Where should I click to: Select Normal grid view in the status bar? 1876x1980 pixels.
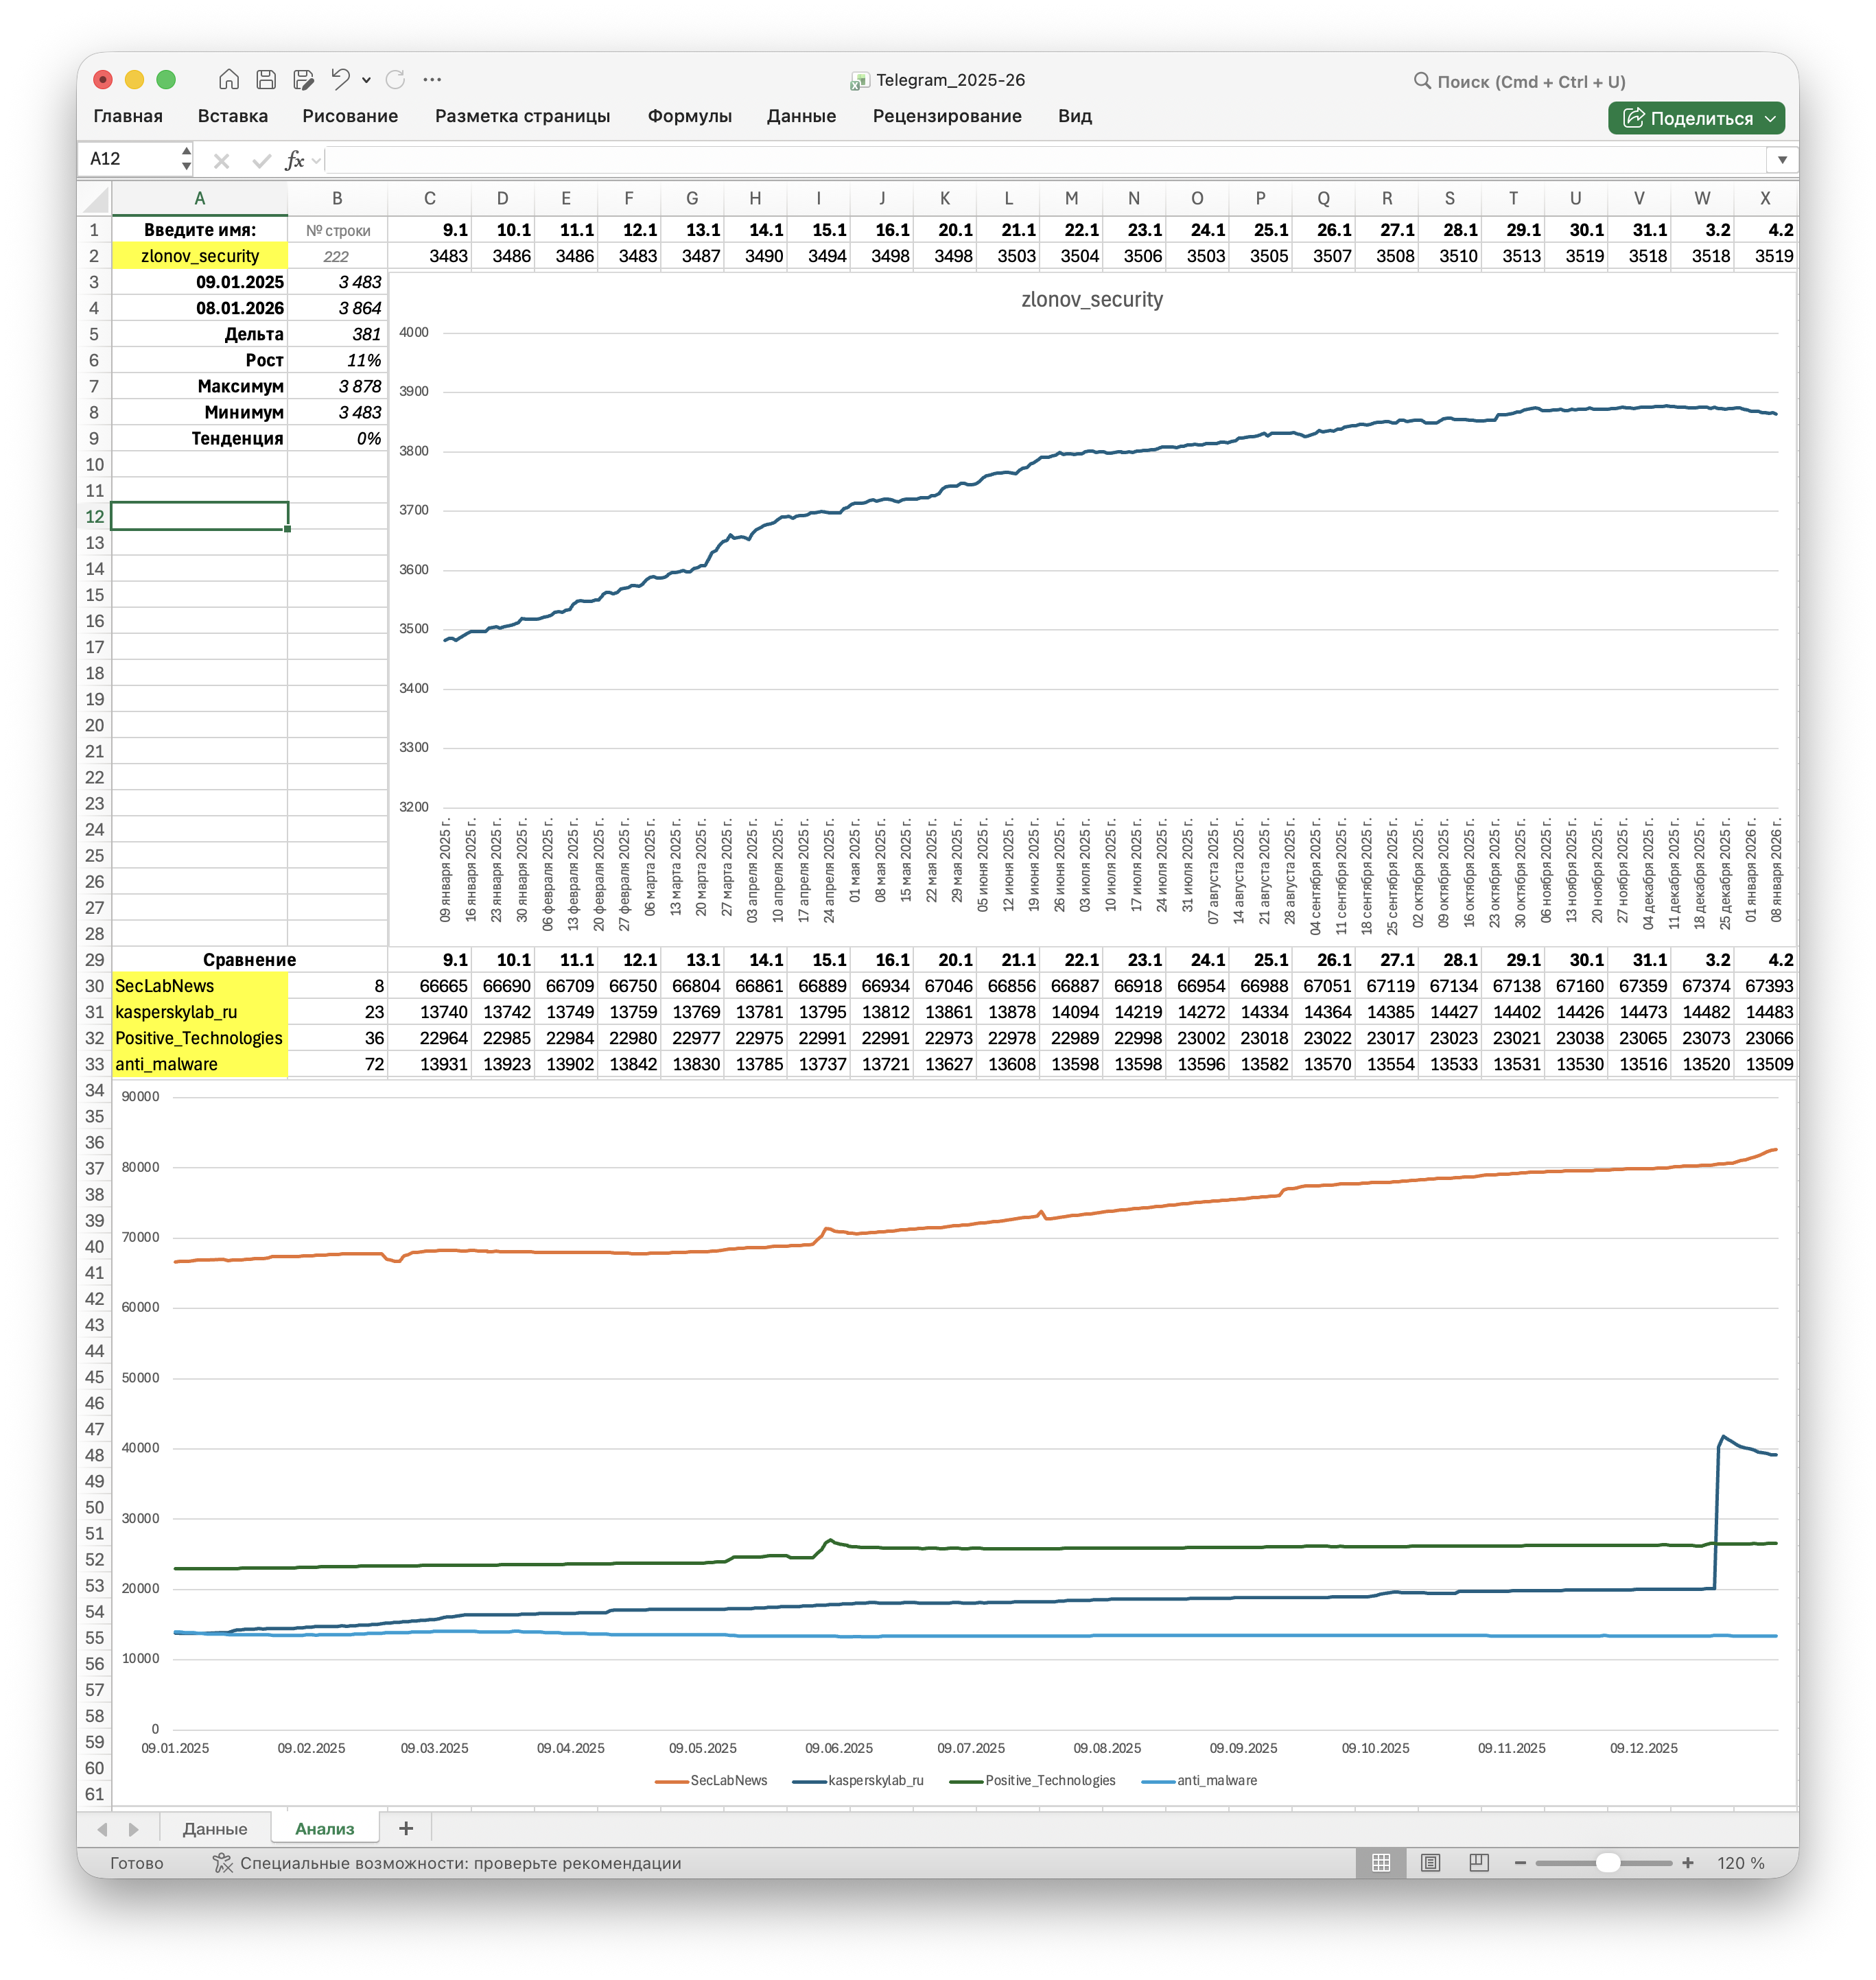click(x=1381, y=1862)
